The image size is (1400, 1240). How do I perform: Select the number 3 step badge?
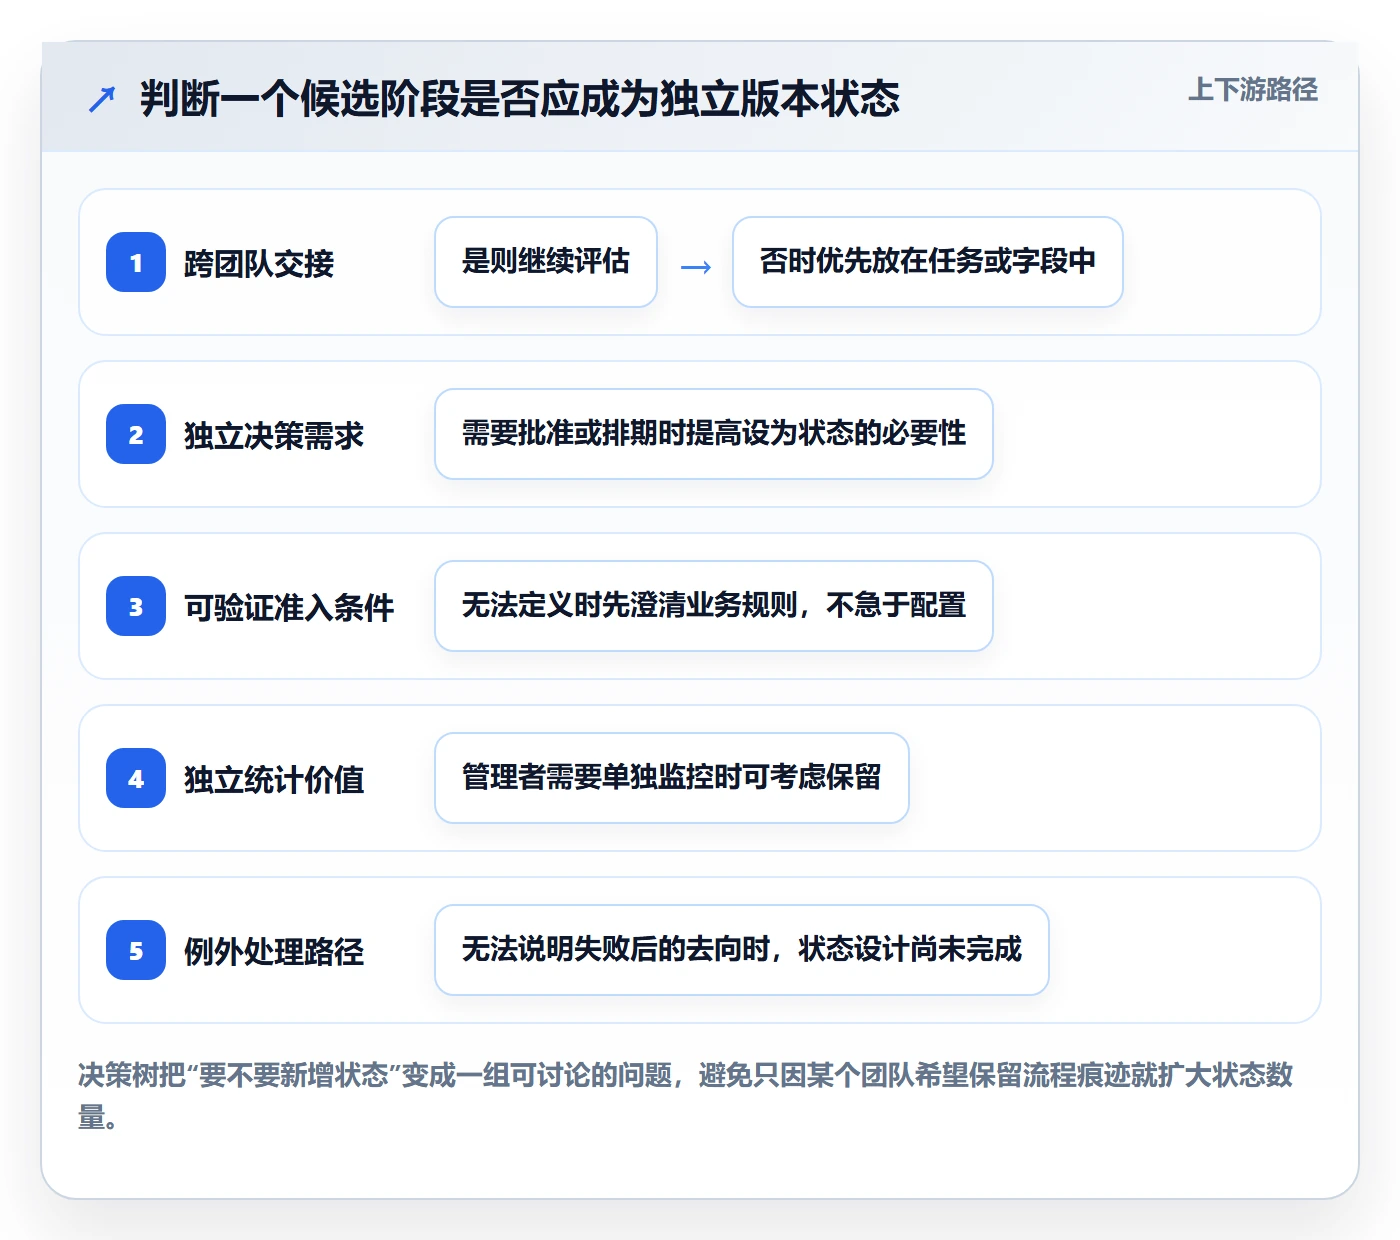point(136,606)
